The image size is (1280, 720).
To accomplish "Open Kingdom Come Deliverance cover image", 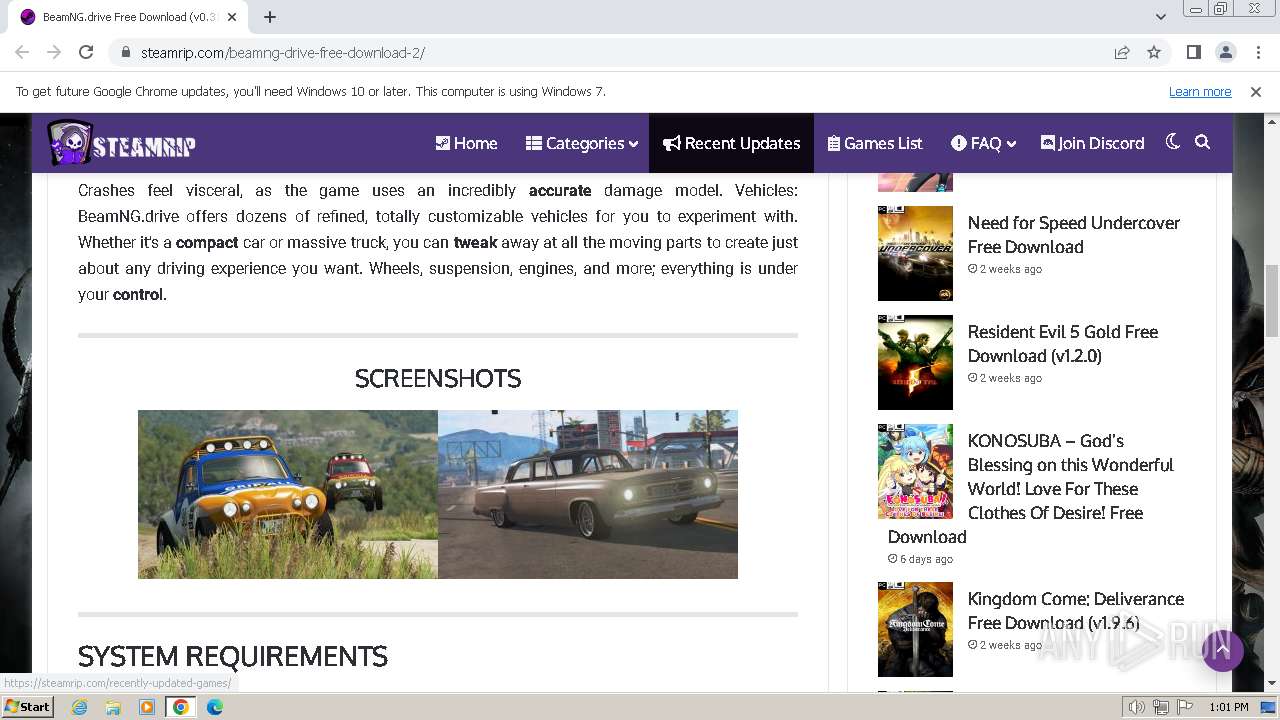I will pyautogui.click(x=915, y=629).
